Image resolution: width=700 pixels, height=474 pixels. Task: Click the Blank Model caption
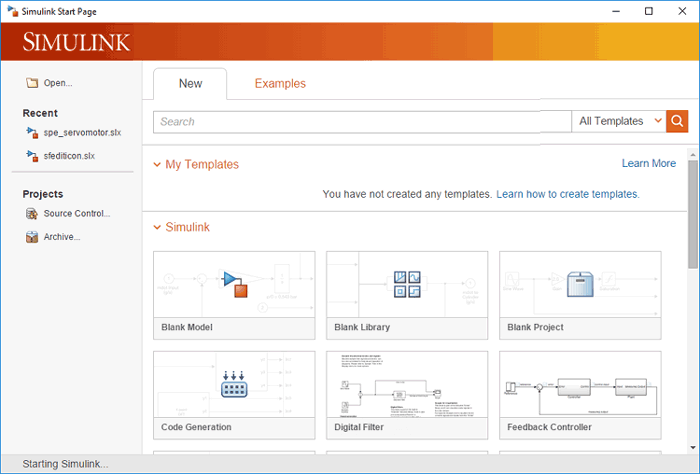187,327
